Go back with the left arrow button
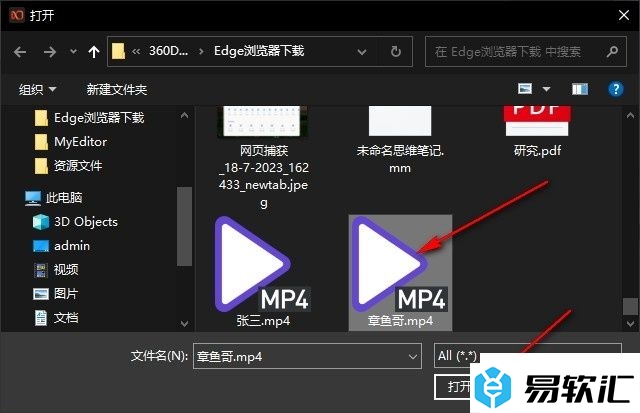The height and width of the screenshot is (413, 640). coord(20,52)
